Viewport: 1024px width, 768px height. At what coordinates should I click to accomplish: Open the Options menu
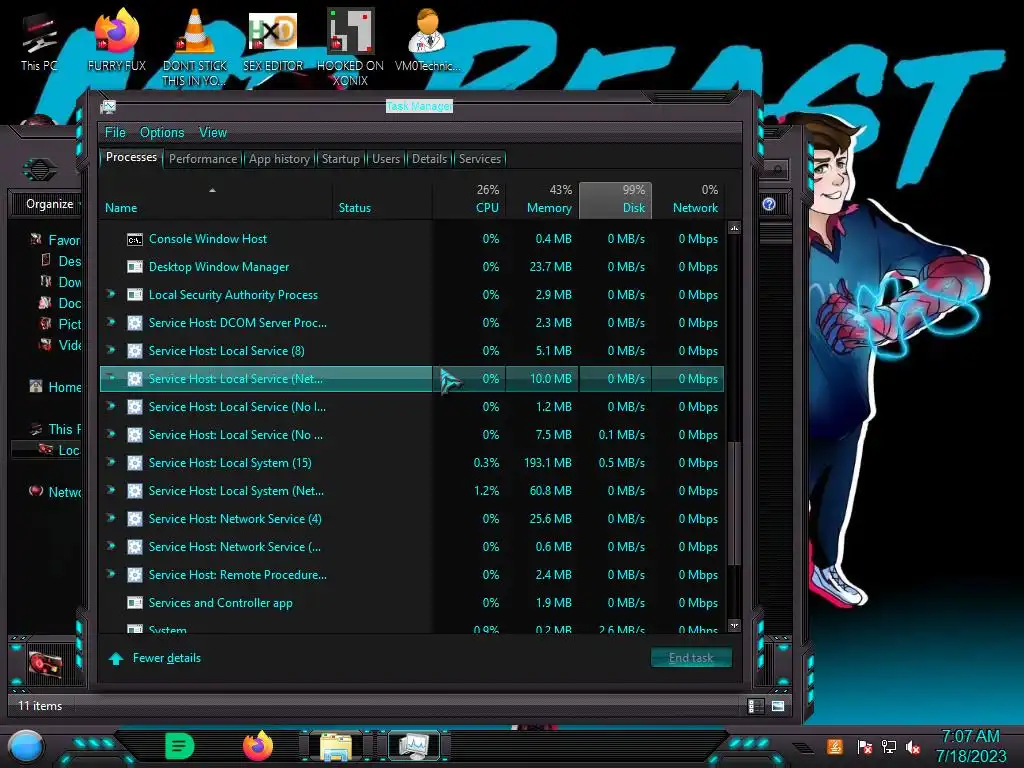162,133
